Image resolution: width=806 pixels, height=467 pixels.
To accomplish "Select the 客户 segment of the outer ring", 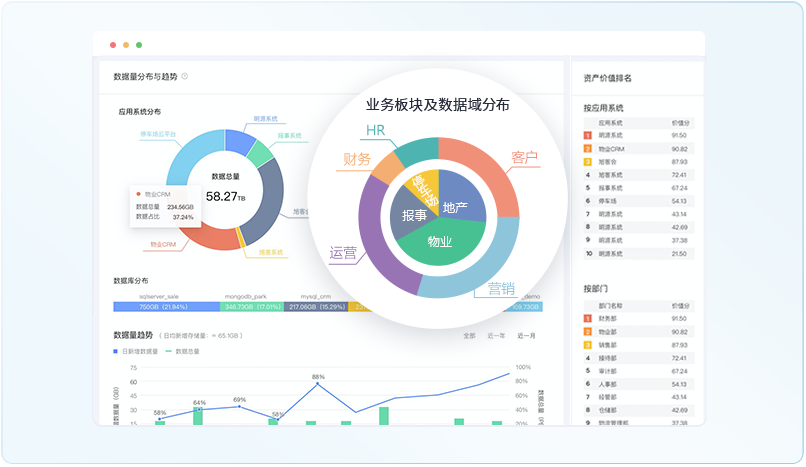I will 488,167.
